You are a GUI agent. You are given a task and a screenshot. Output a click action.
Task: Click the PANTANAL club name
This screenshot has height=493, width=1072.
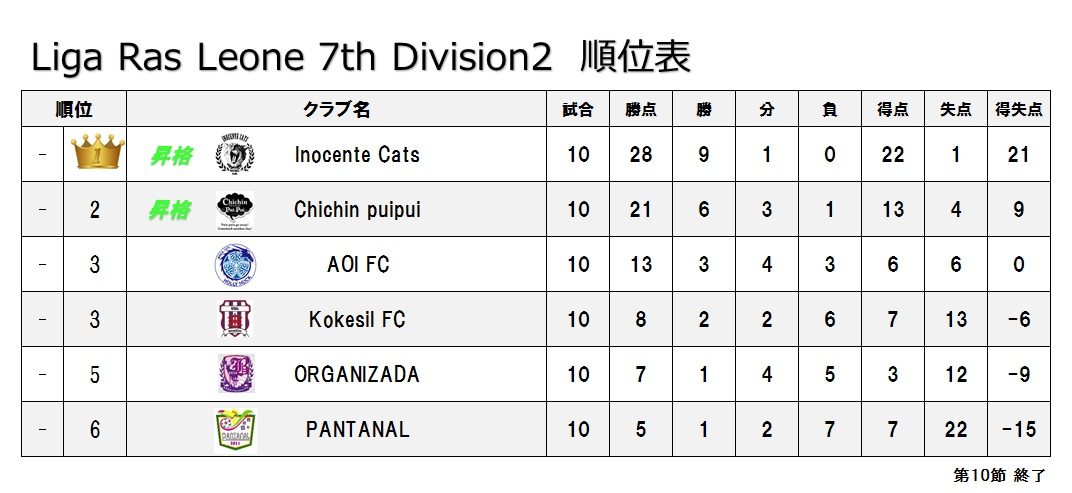358,429
